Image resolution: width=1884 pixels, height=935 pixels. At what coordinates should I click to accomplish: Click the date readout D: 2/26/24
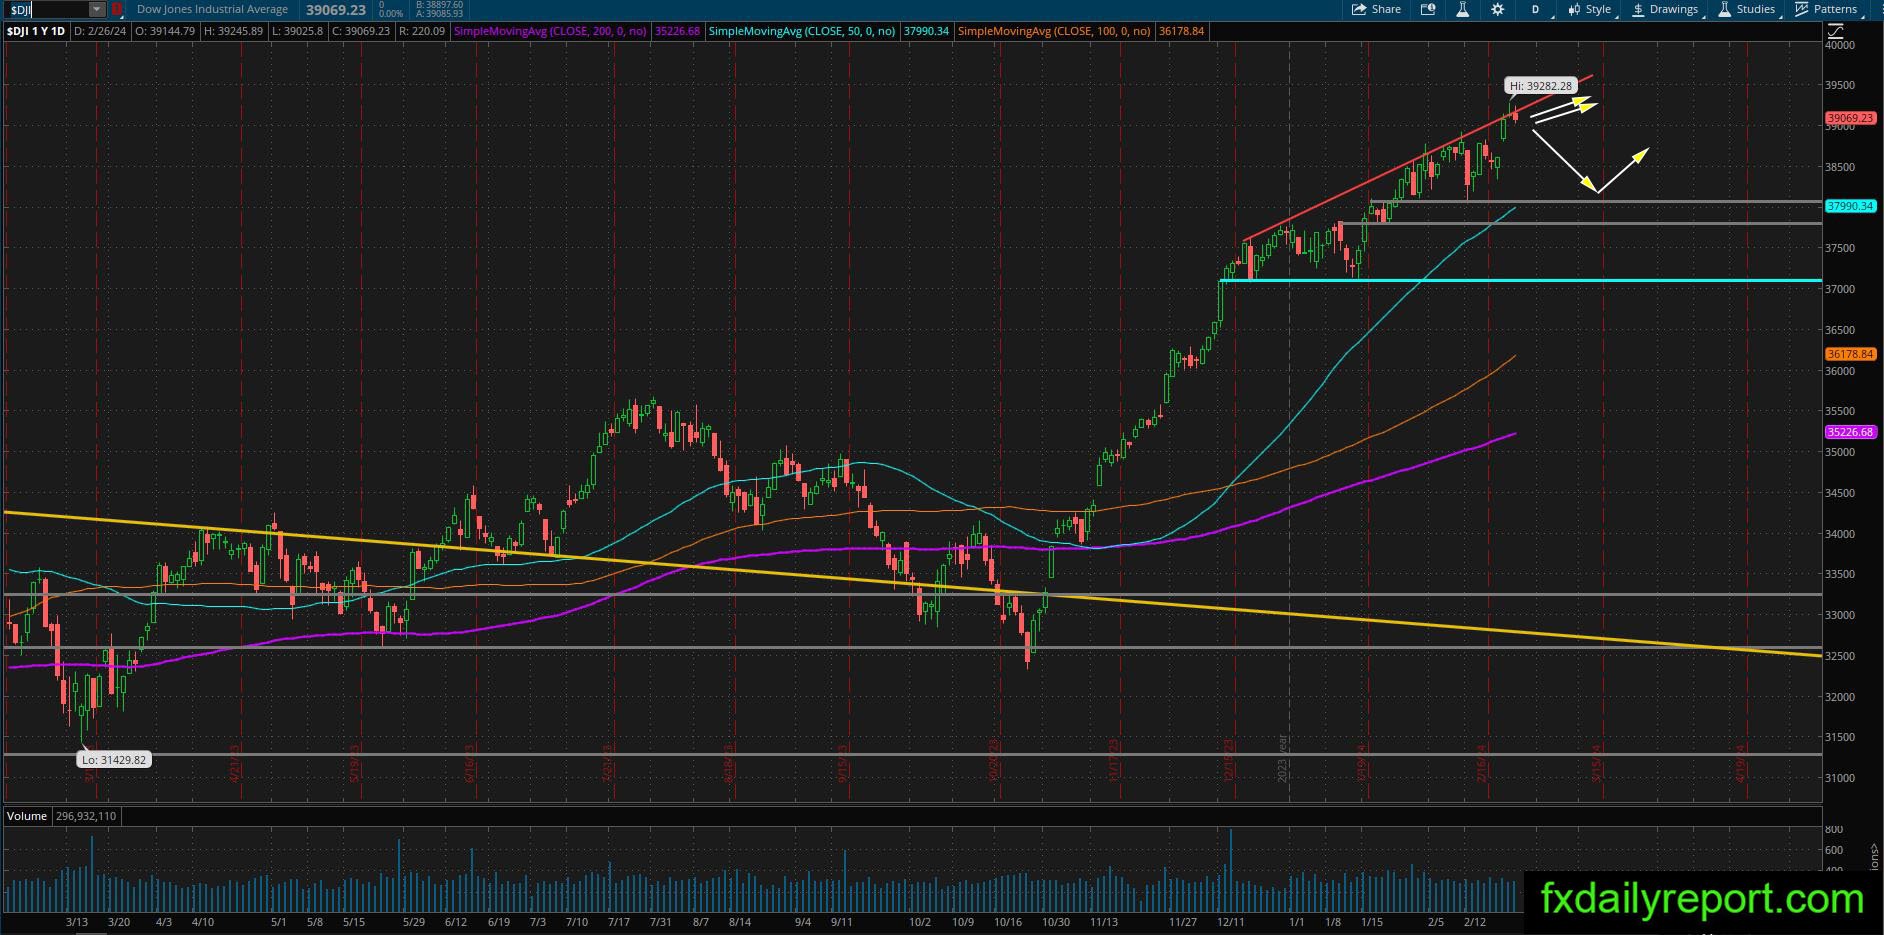99,31
